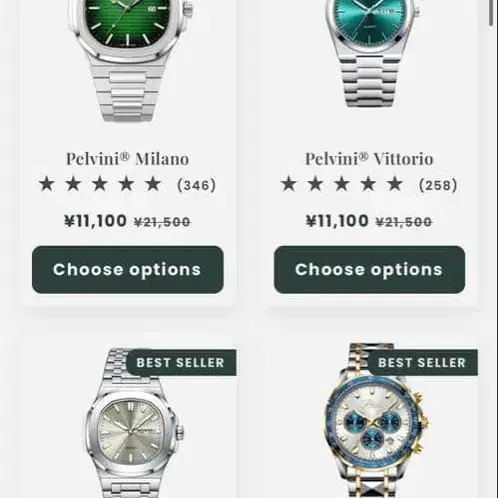Click the first star of Vittorio rating
This screenshot has height=498, width=498.
pyautogui.click(x=289, y=184)
